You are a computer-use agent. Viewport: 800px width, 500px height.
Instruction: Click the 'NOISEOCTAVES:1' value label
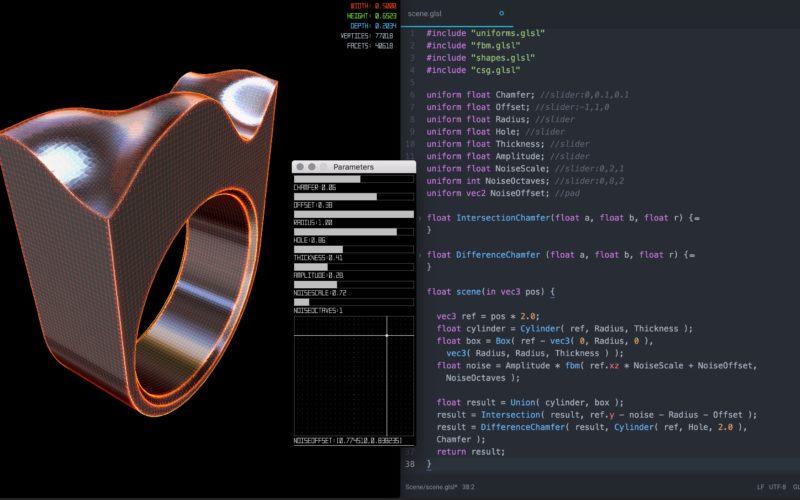click(x=318, y=311)
